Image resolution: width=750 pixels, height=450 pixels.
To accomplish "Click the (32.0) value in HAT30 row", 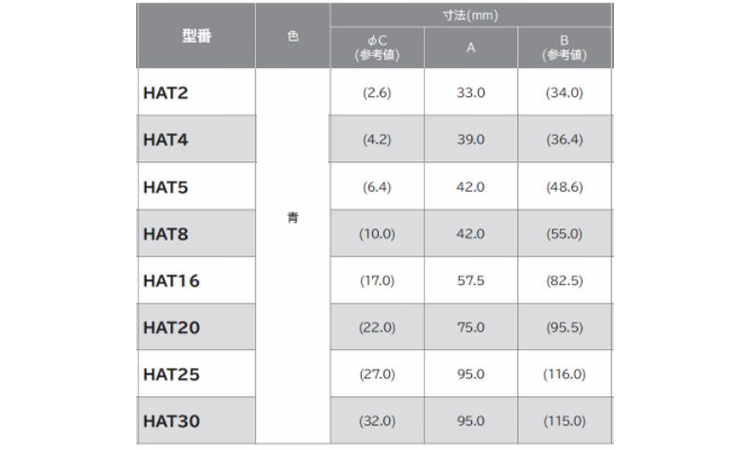I will click(x=378, y=422).
